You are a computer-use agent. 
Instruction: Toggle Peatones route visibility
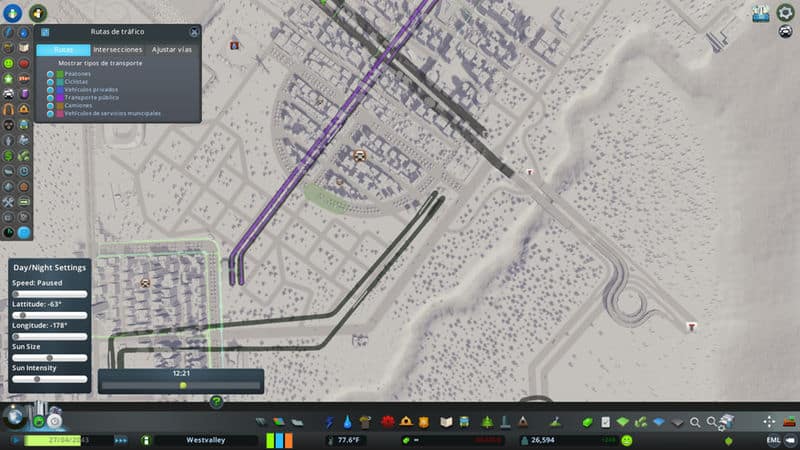point(50,73)
